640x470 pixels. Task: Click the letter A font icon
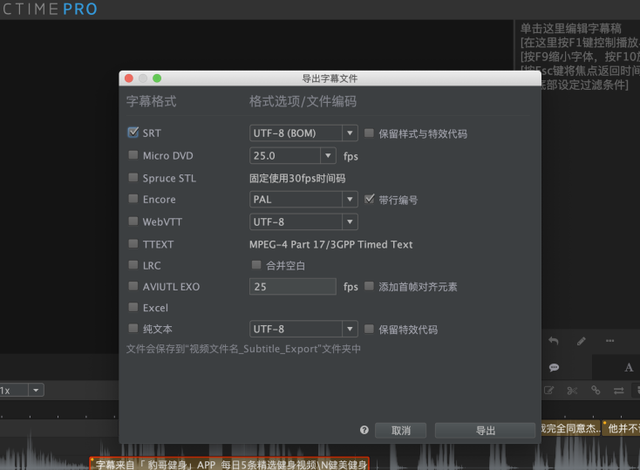(629, 368)
